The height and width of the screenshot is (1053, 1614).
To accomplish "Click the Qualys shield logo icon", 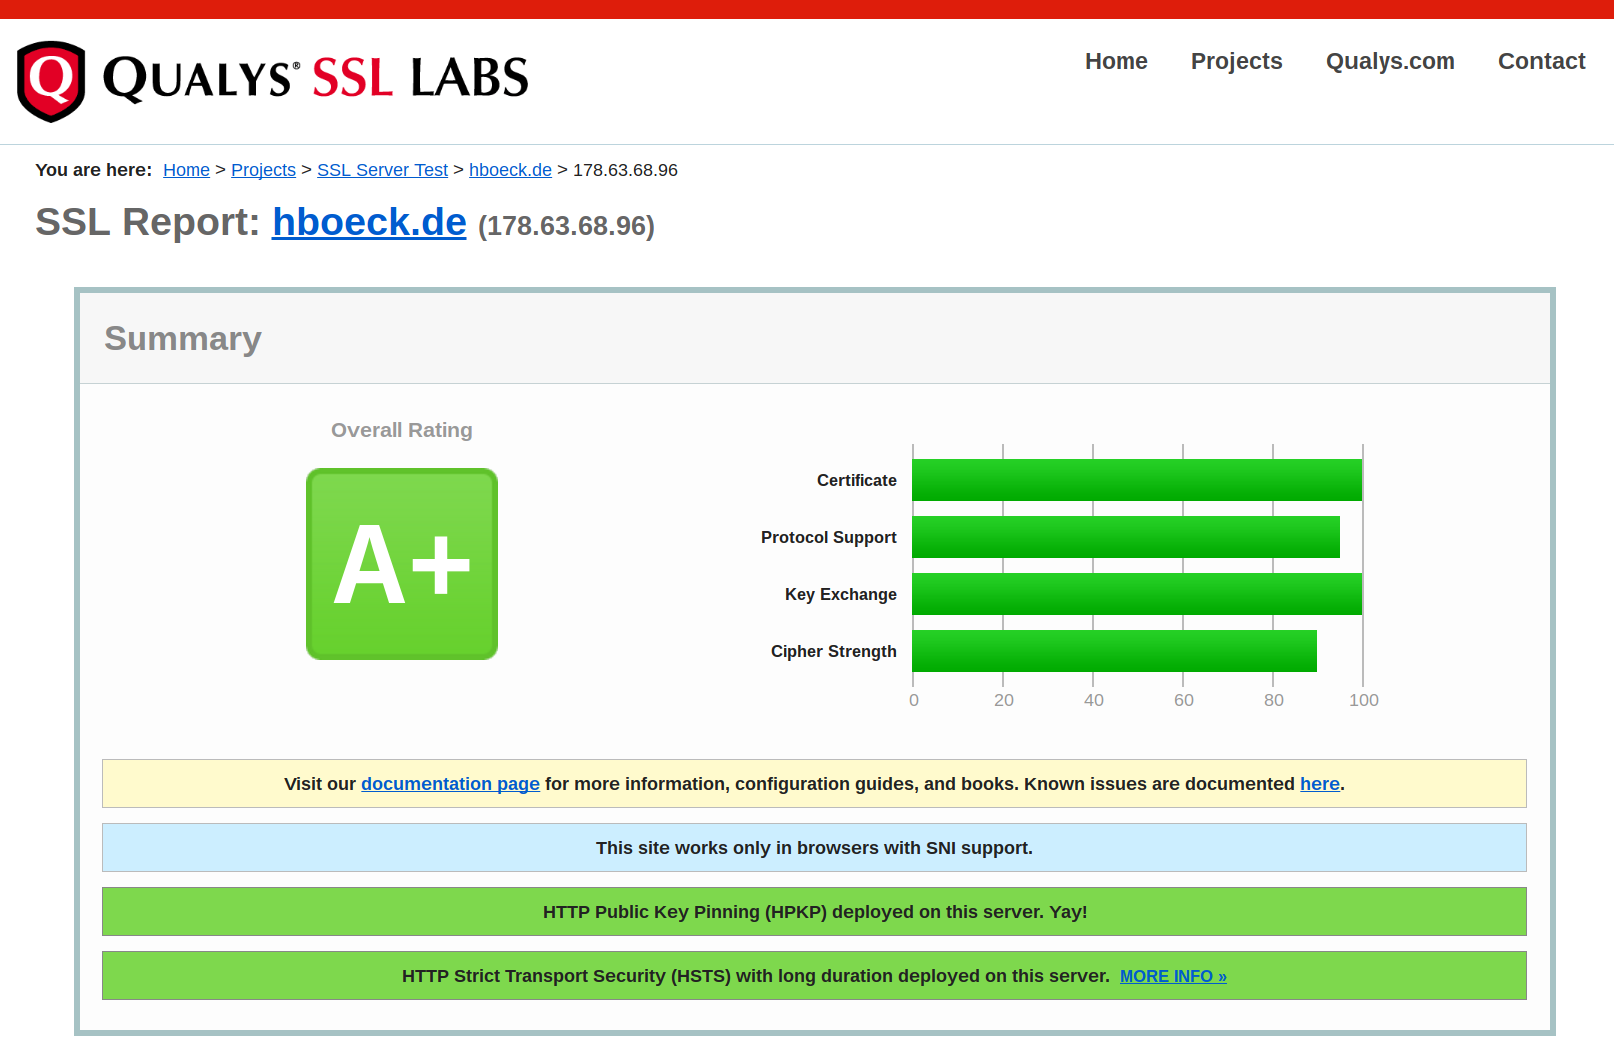I will 51,81.
